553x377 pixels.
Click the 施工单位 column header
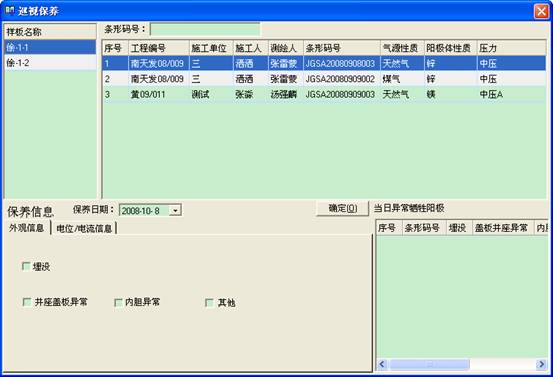pos(211,48)
